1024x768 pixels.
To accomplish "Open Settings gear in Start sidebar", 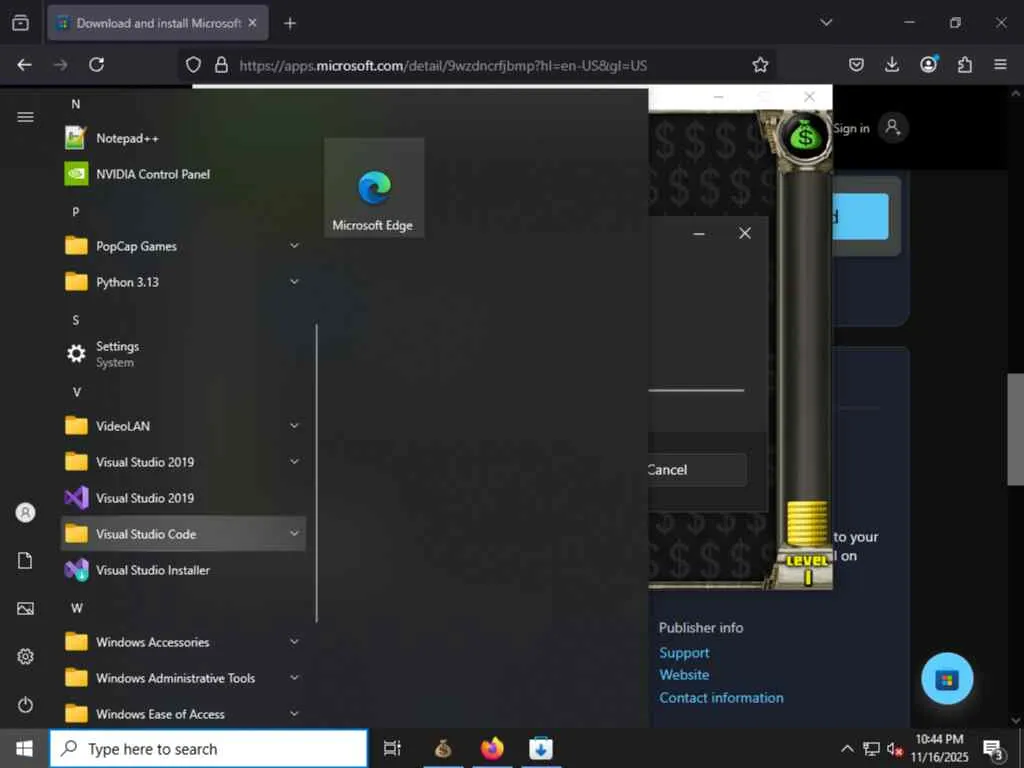I will [25, 656].
